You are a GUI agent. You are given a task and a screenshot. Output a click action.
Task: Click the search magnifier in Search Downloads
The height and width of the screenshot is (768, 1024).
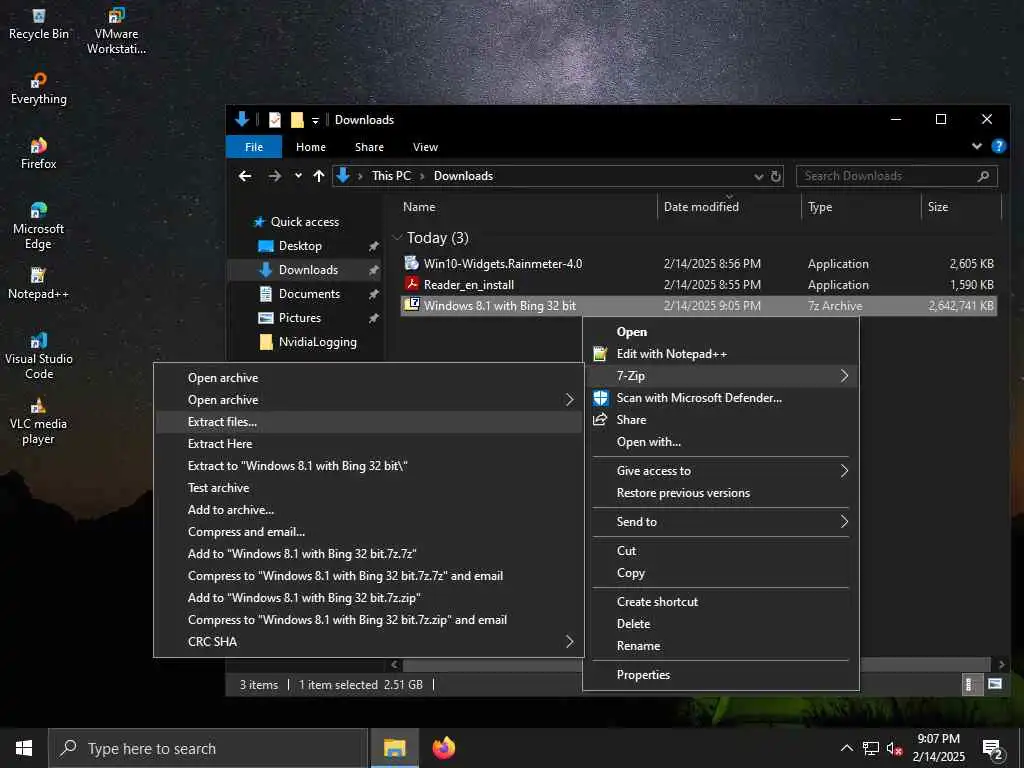[984, 176]
